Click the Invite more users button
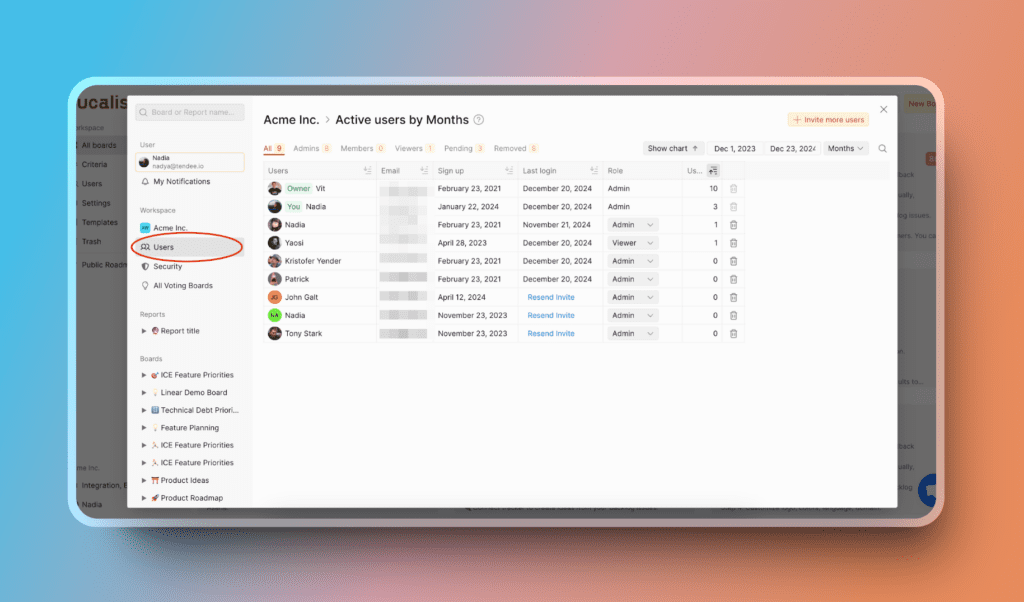Screen dimensions: 1024x602 828,120
